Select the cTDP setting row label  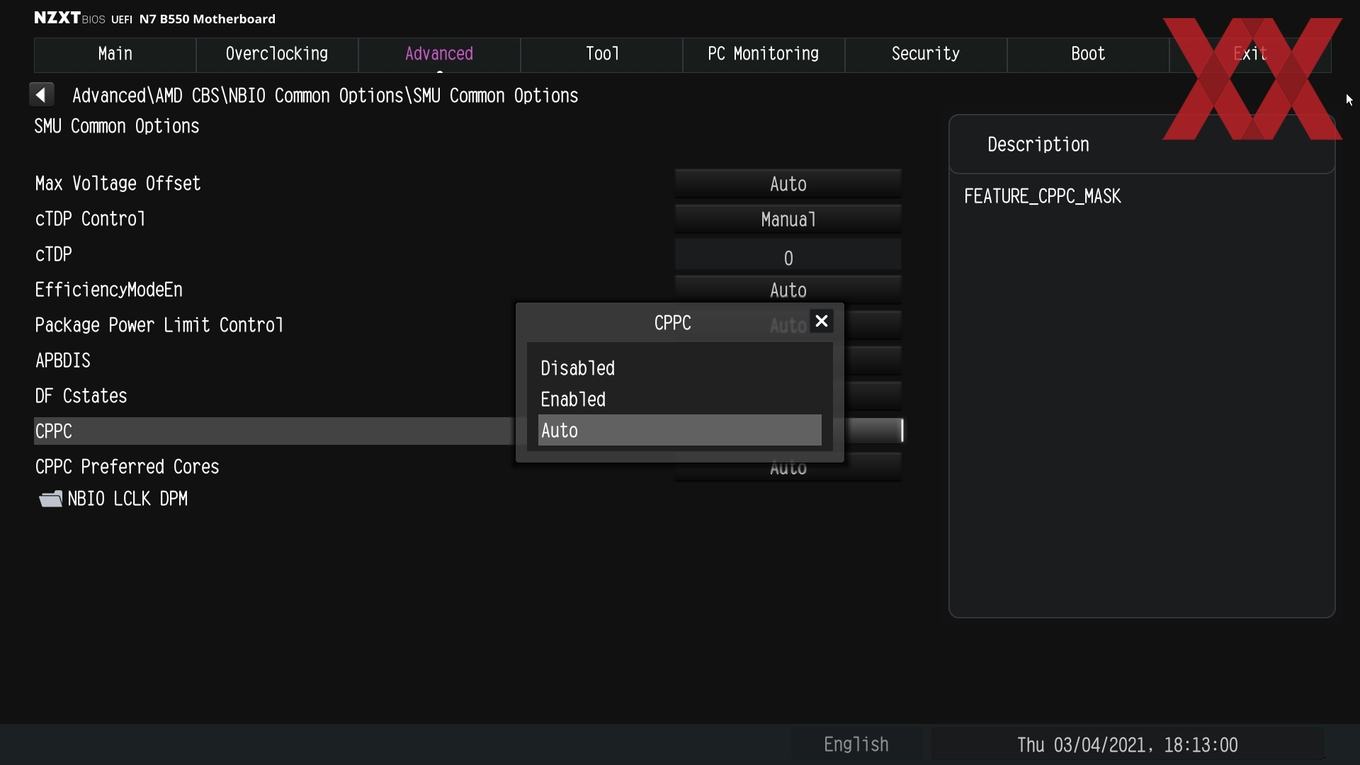coord(54,254)
